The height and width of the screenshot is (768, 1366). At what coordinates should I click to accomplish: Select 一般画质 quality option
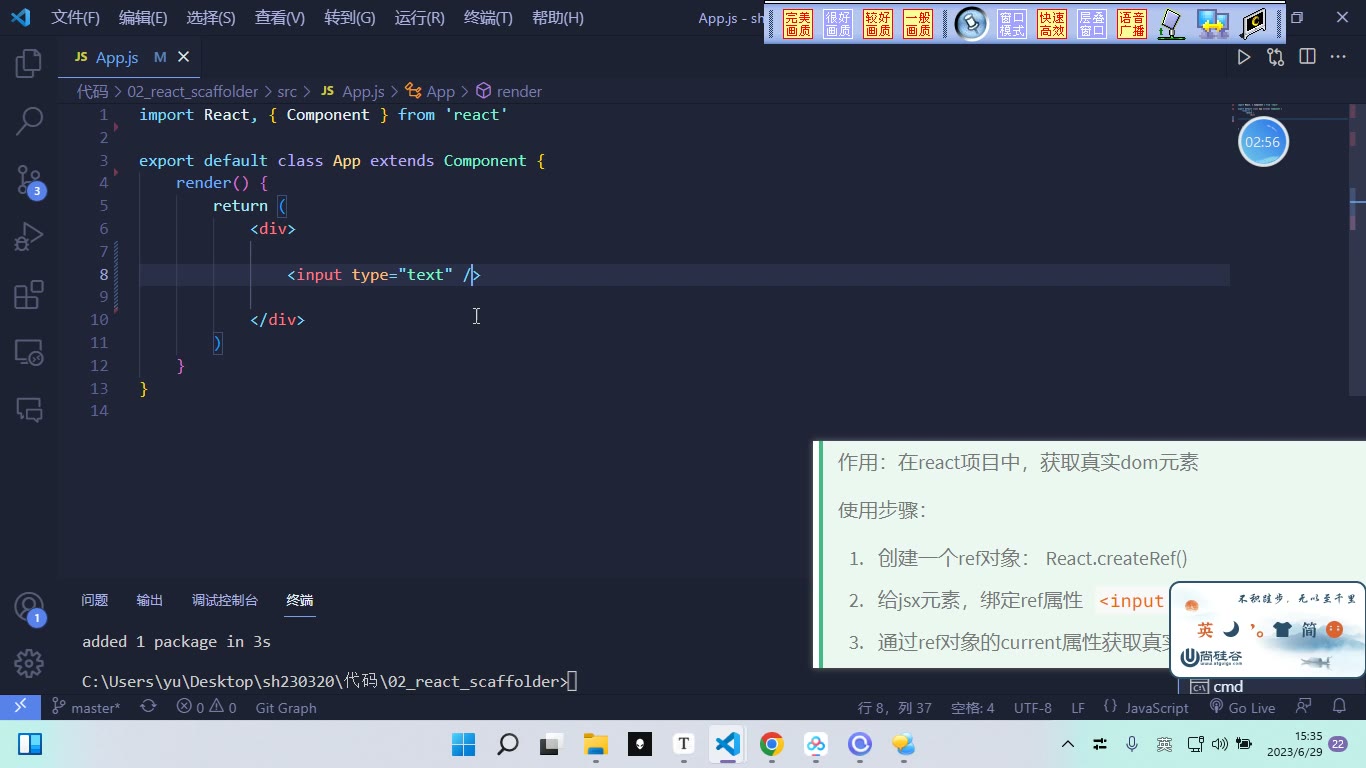coord(918,24)
